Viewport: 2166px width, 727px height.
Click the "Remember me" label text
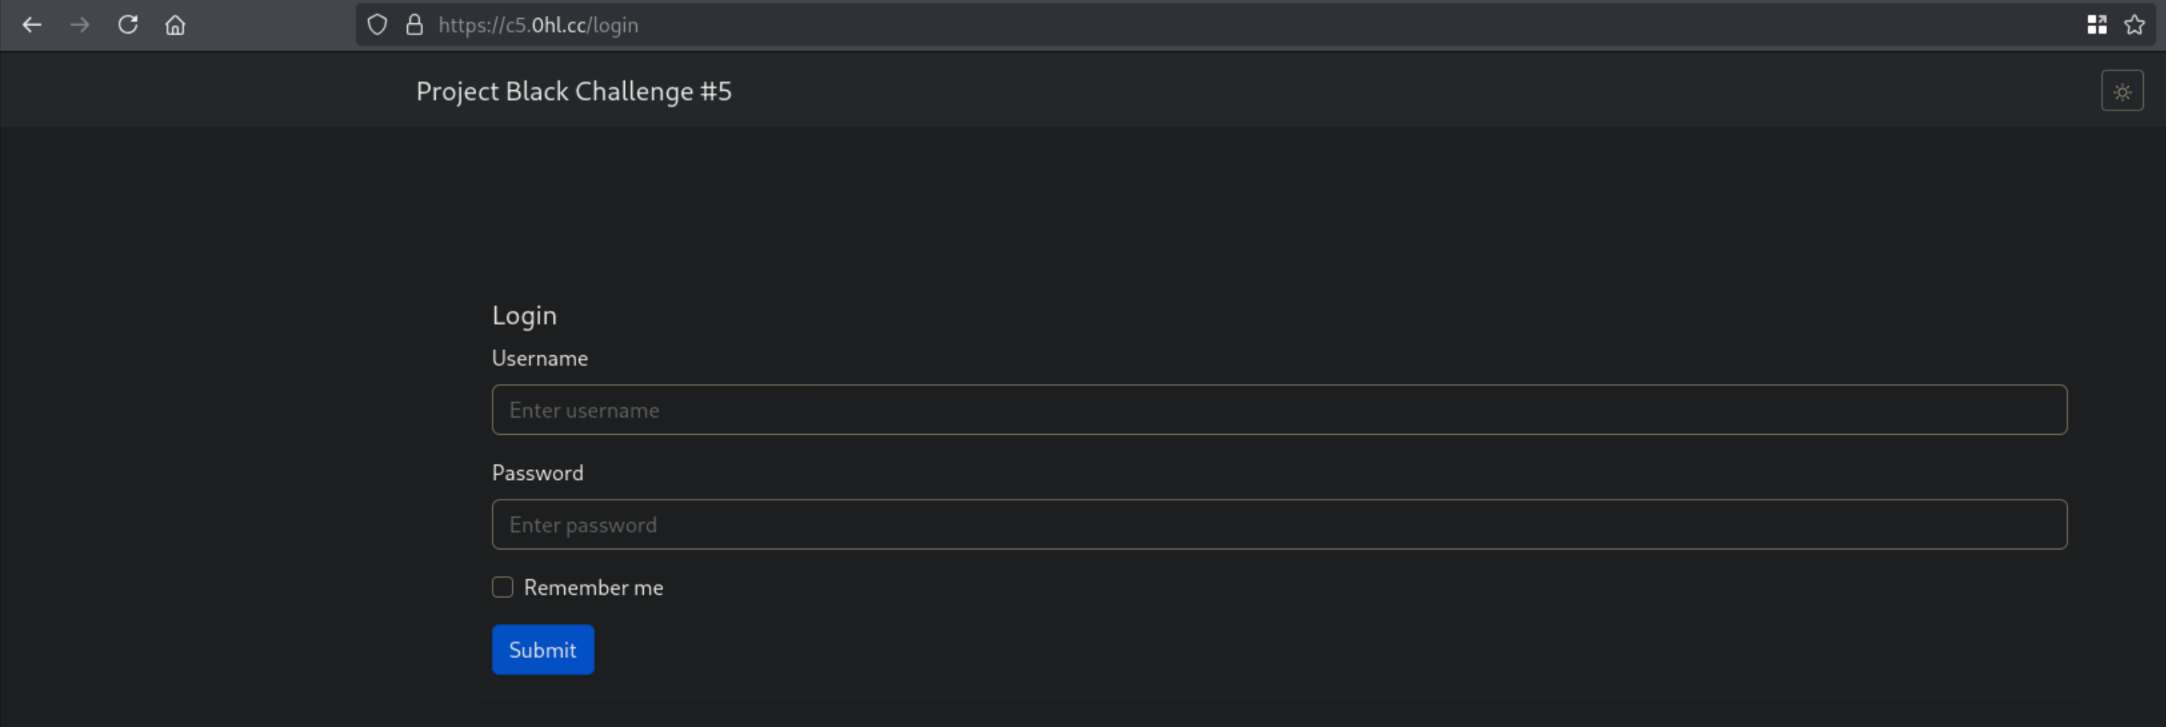coord(593,588)
